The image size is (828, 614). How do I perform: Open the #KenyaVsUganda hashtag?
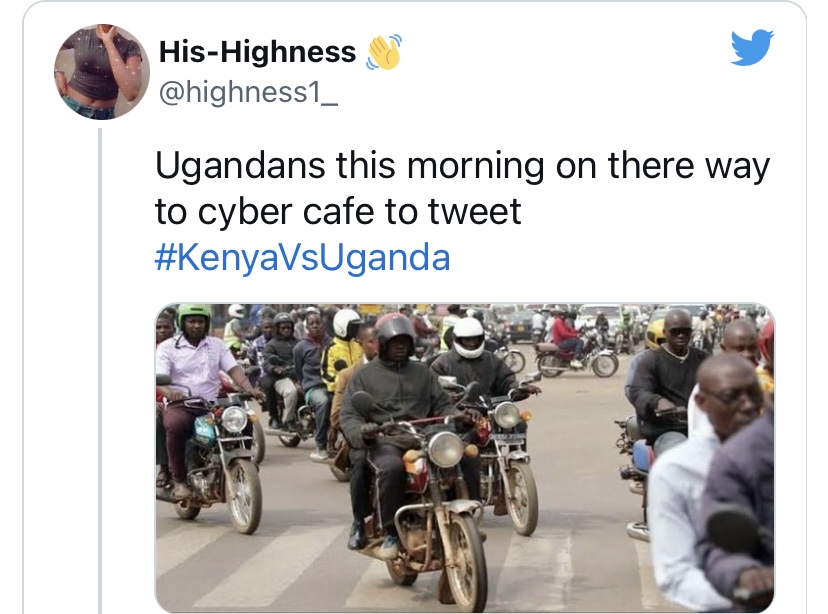(x=303, y=258)
